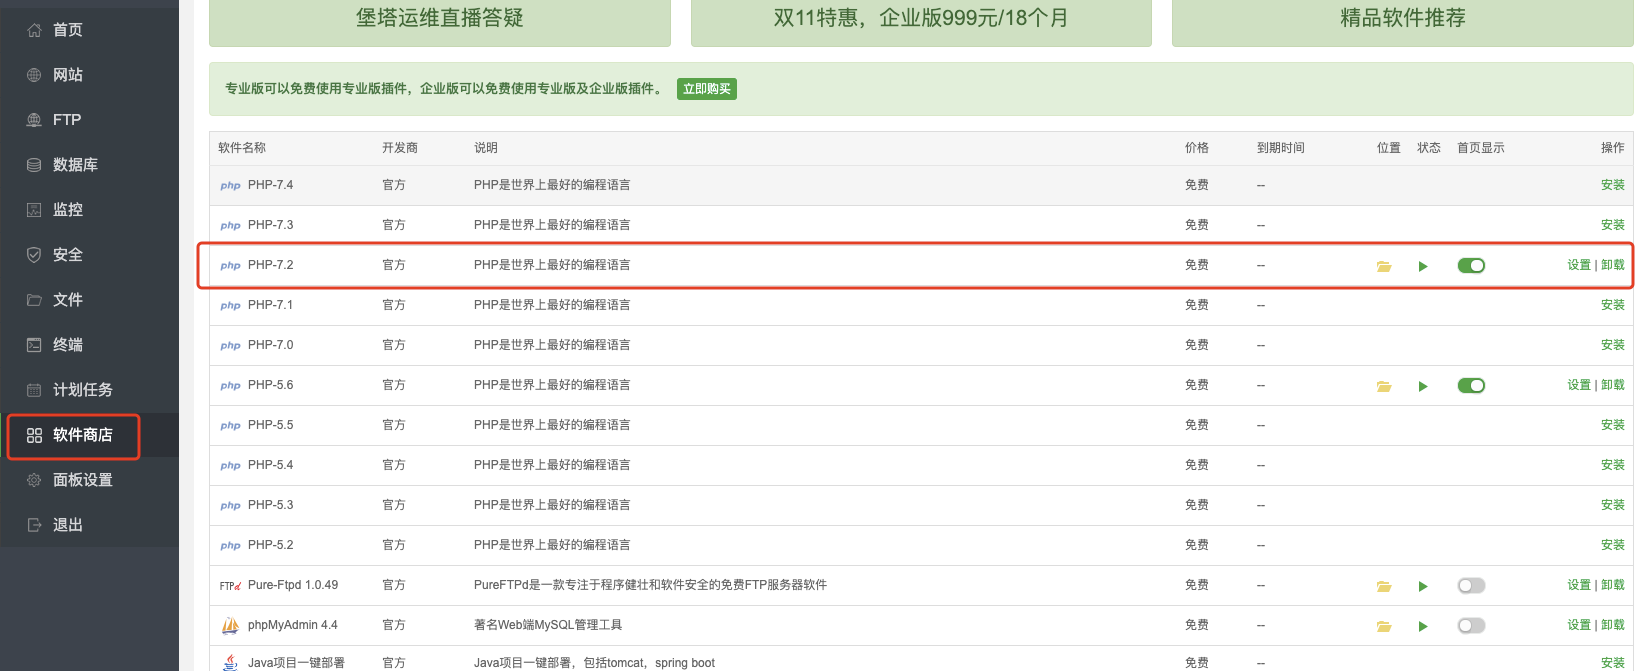Click the 退出 logout icon
This screenshot has height=671, width=1646.
(x=34, y=525)
